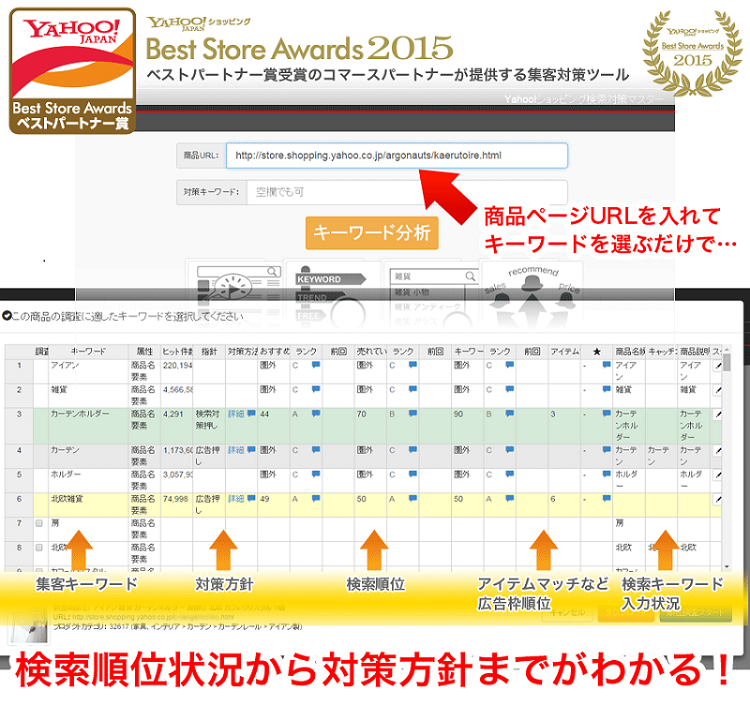This screenshot has height=705, width=750.
Task: Open comment icon next to 90 rank in カーテンホルダー row
Action: 510,413
